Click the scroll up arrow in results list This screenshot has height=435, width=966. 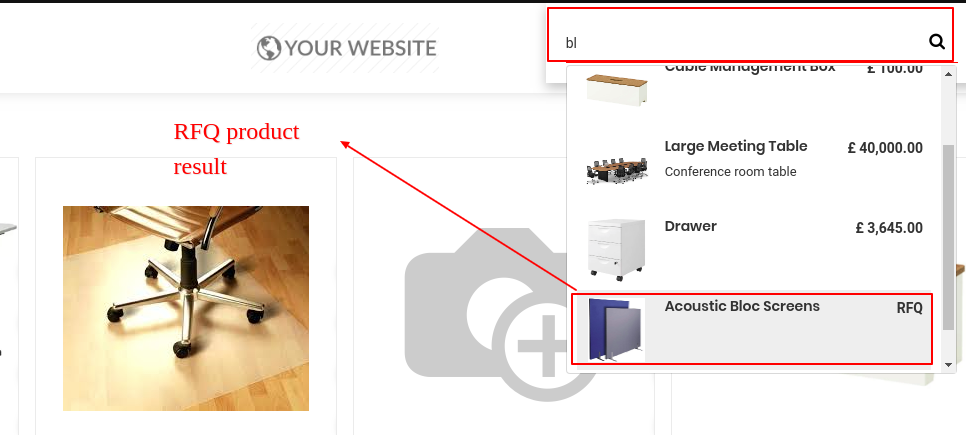coord(948,74)
